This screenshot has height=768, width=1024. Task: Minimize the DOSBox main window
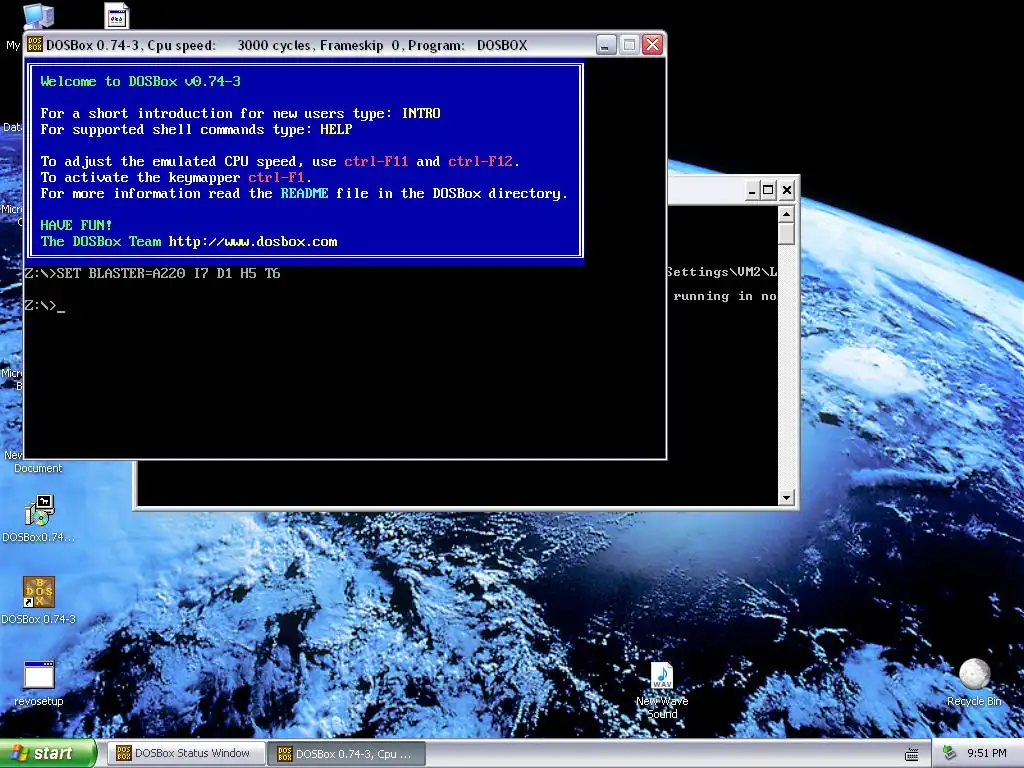point(606,44)
